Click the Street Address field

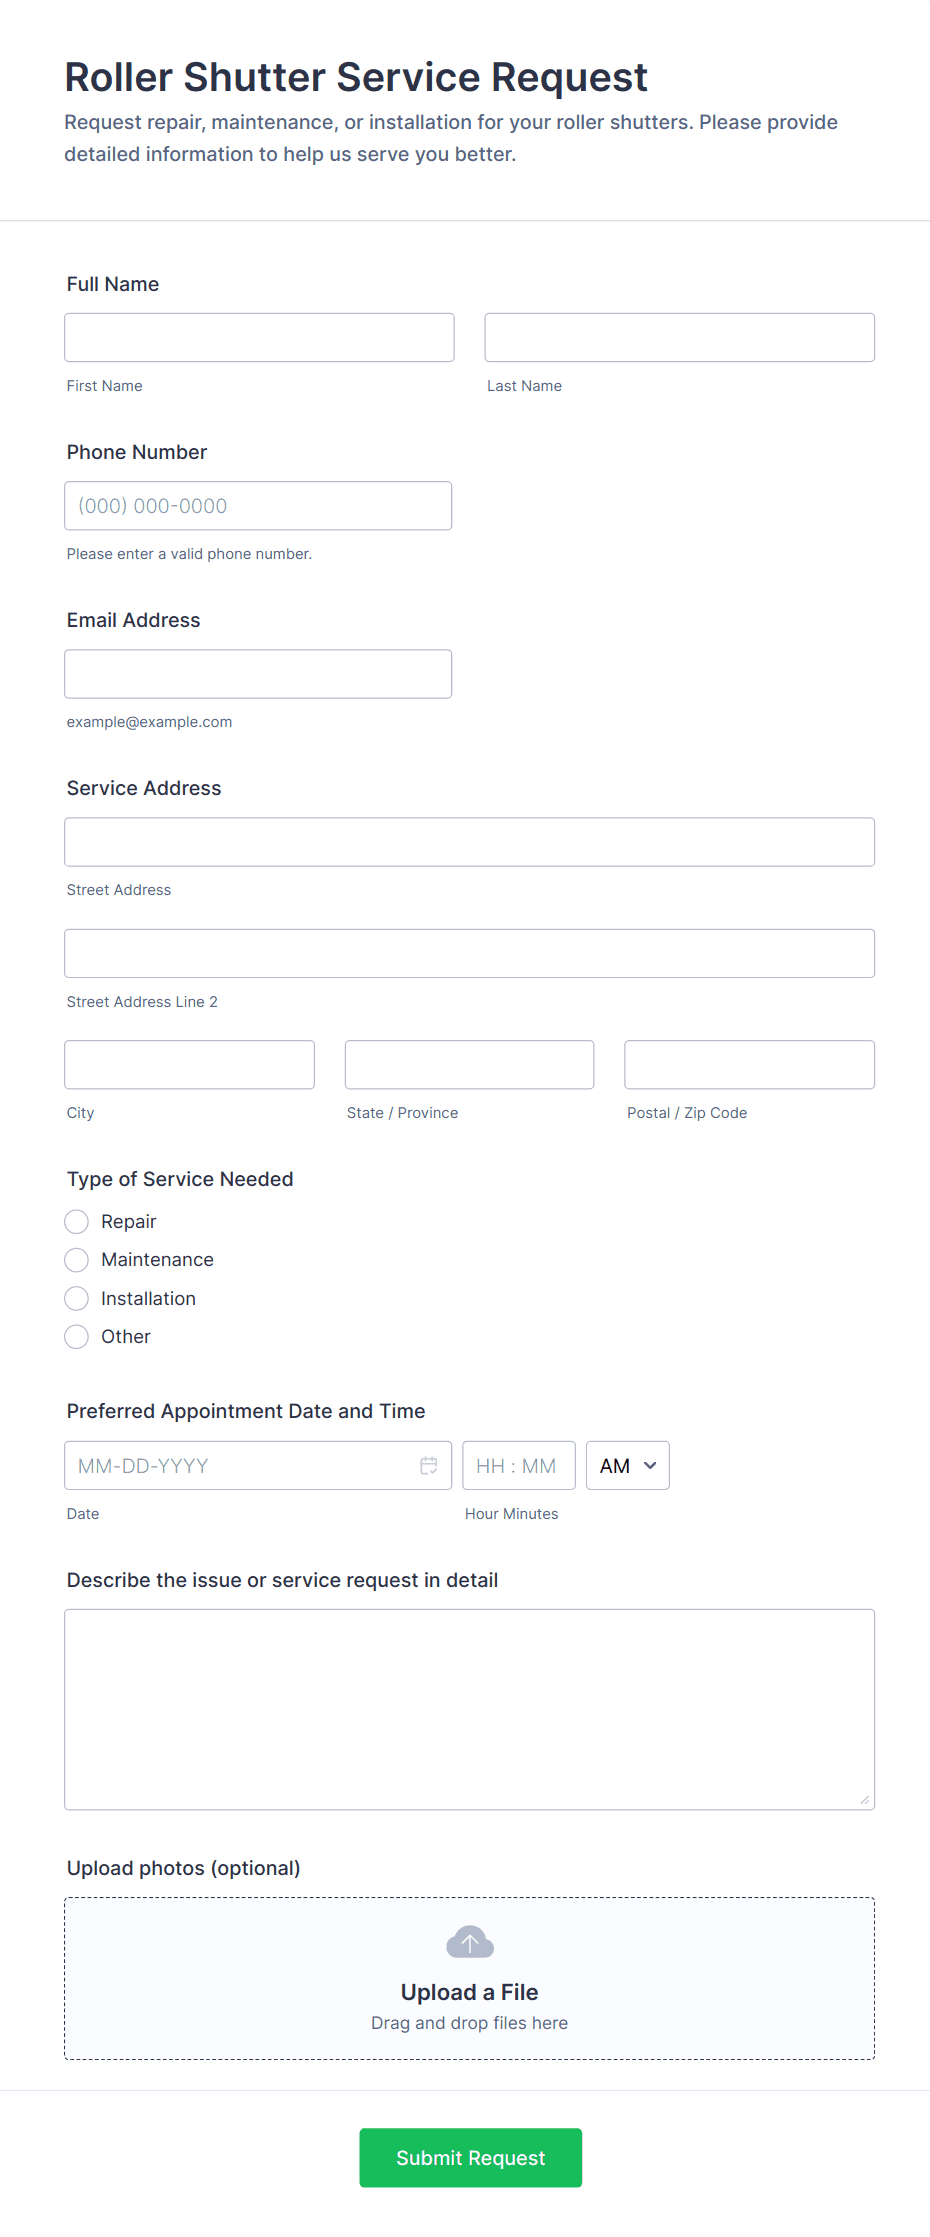click(469, 841)
